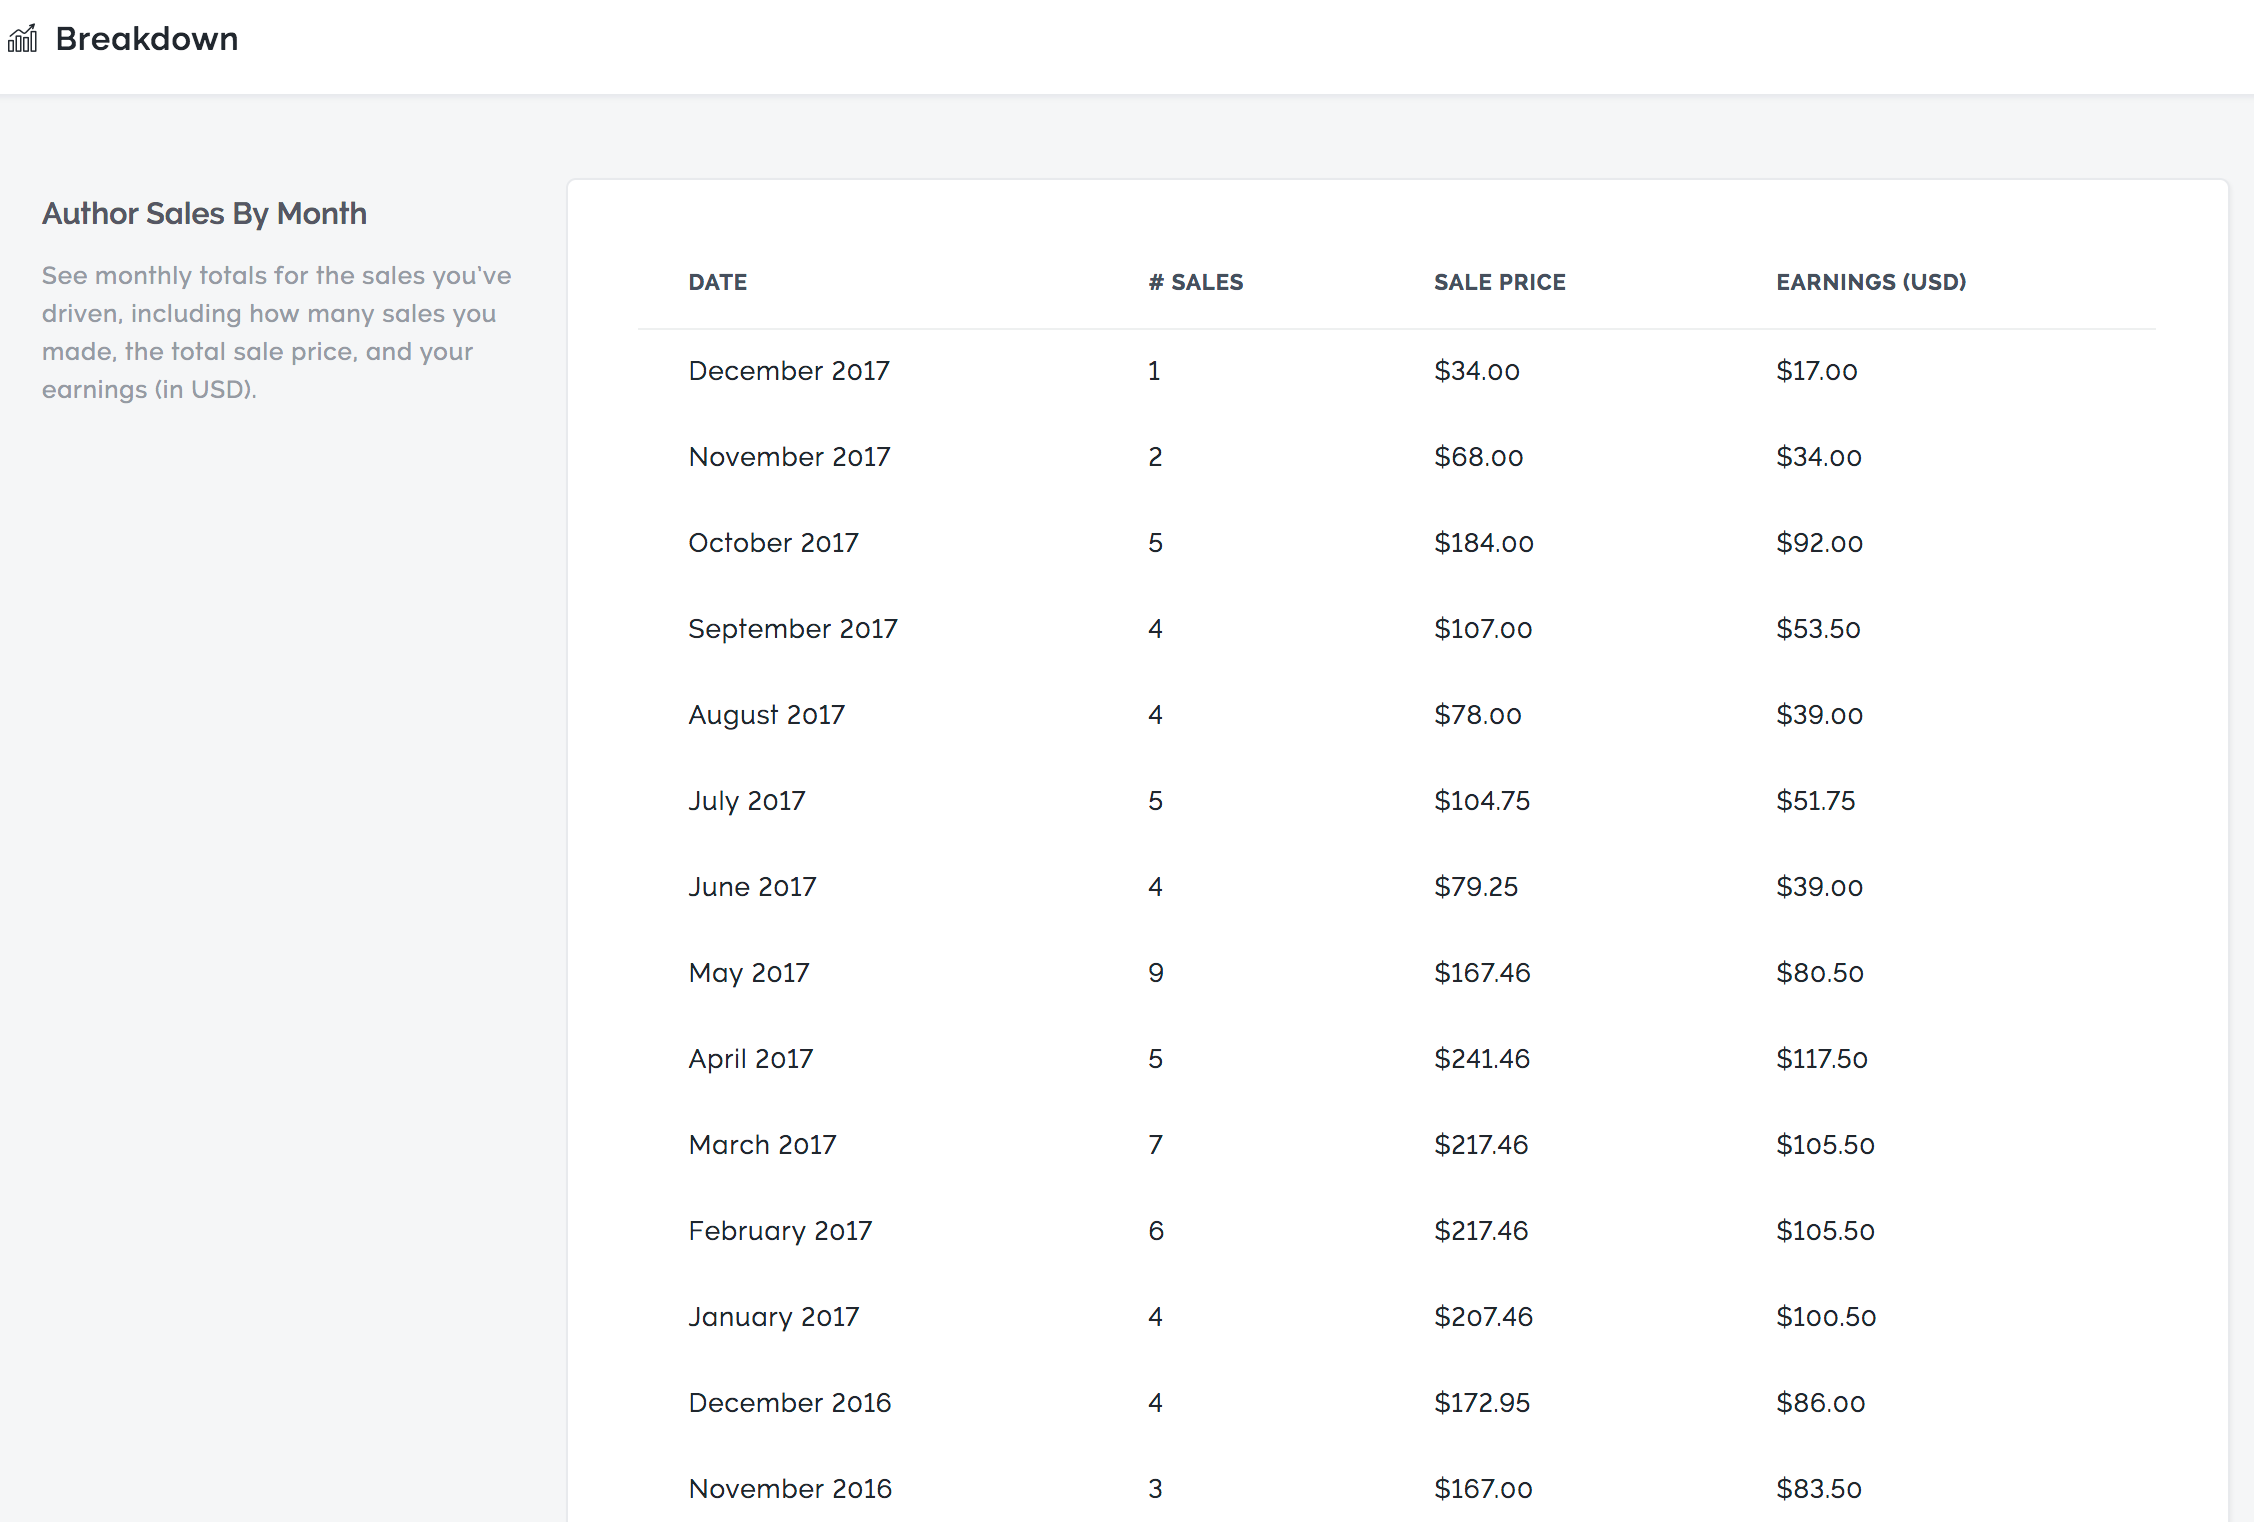This screenshot has height=1522, width=2254.
Task: Click the $78.00 sale price value
Action: (1477, 715)
